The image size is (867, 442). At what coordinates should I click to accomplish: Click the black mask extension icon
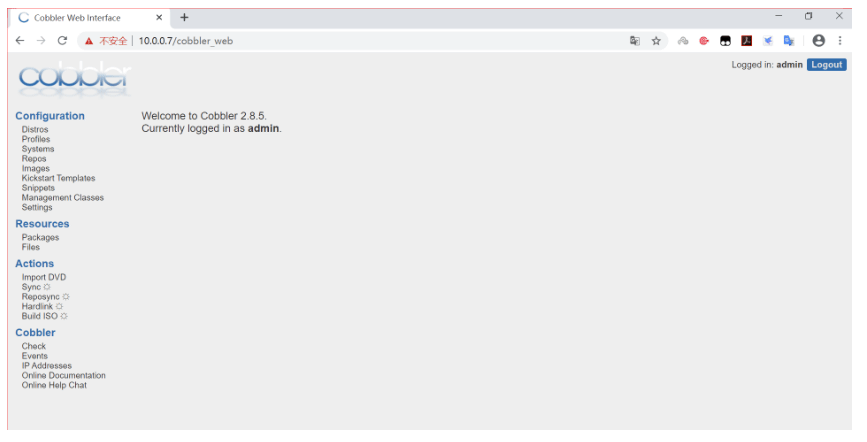click(x=725, y=40)
